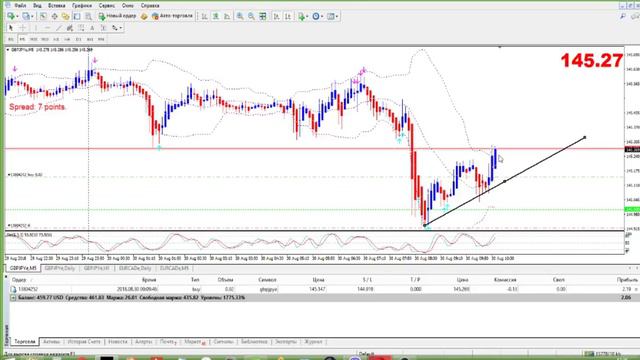Sort orders by Символ column header
The height and width of the screenshot is (360, 640).
point(267,280)
